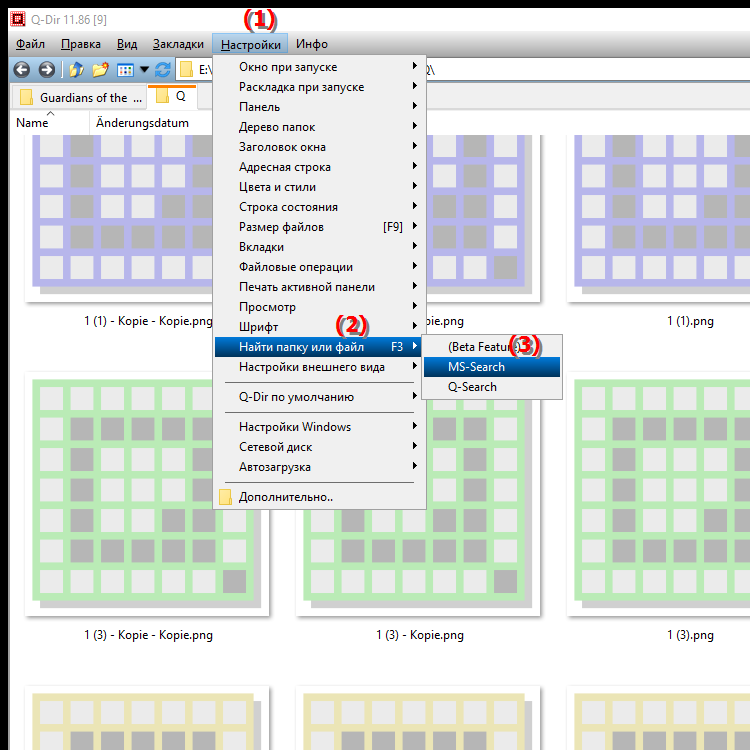Expand the Панель submenu
Screen dimensions: 750x750
coord(319,107)
